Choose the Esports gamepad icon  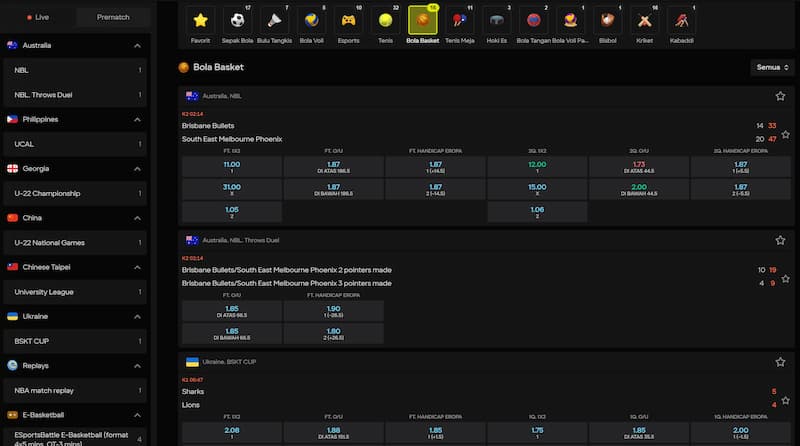tap(349, 20)
